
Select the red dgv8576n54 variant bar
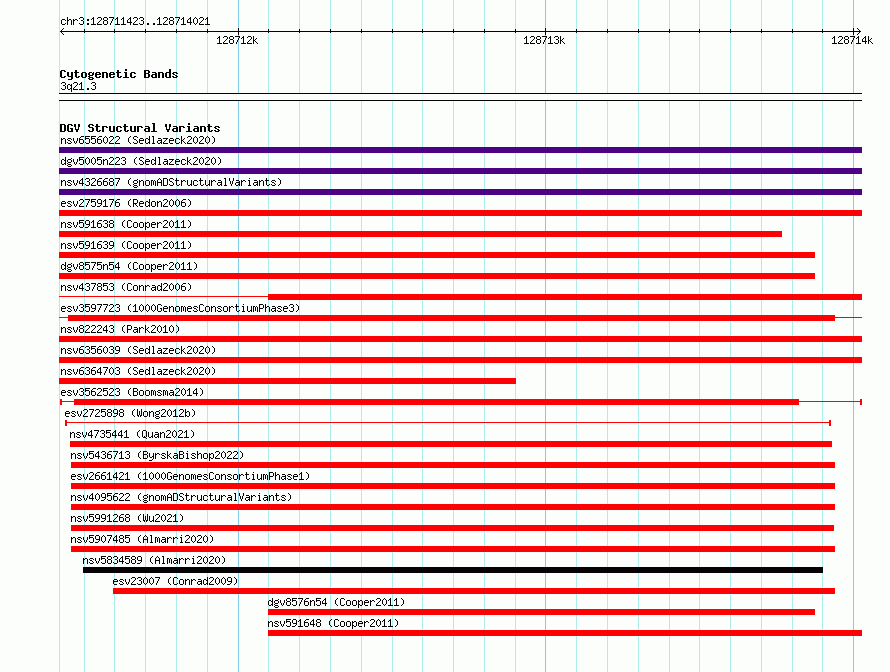(x=541, y=612)
